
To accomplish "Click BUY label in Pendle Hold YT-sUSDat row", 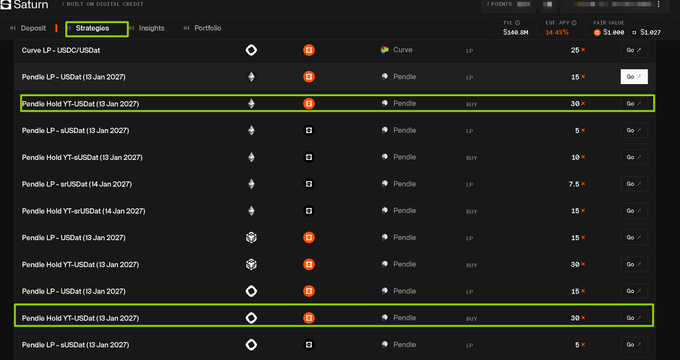I will click(471, 158).
